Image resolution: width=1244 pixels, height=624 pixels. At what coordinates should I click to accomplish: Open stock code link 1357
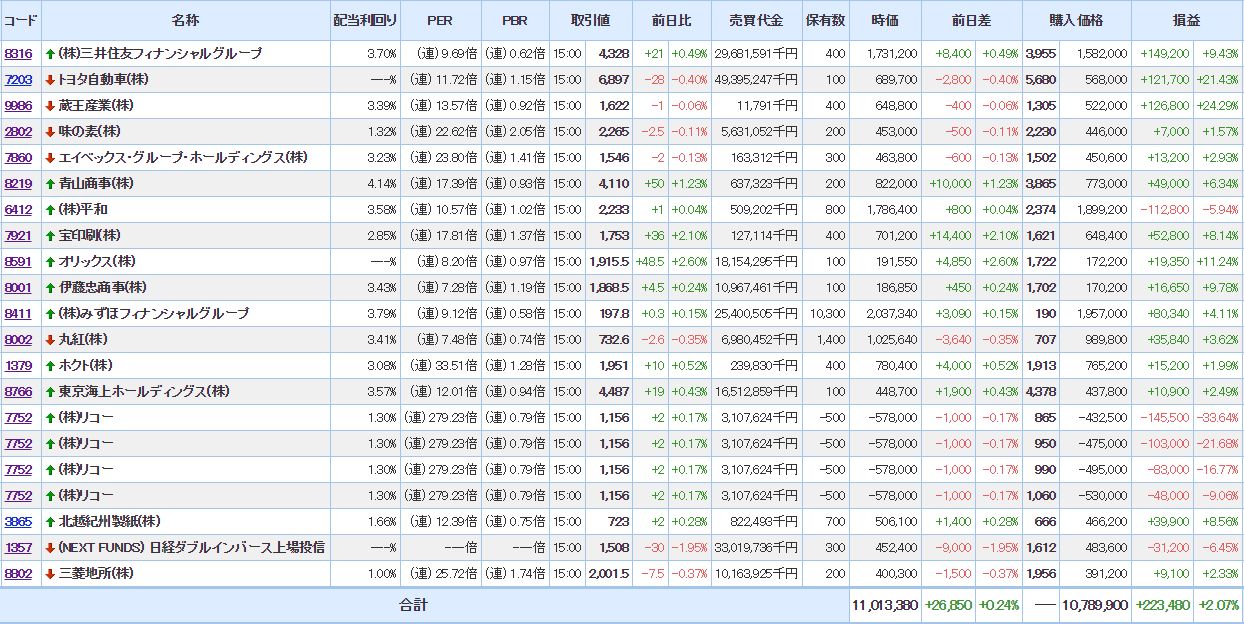click(x=18, y=547)
